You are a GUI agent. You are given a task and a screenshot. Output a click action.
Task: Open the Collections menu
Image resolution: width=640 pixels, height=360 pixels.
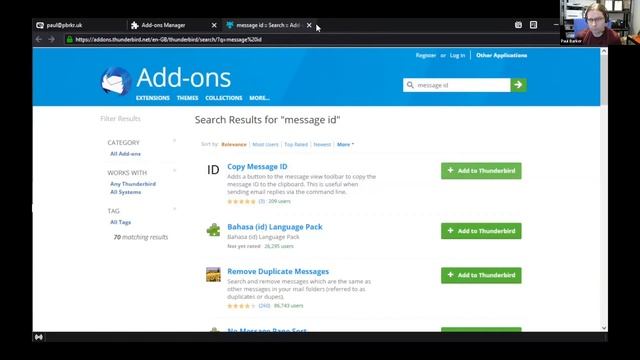(x=224, y=98)
